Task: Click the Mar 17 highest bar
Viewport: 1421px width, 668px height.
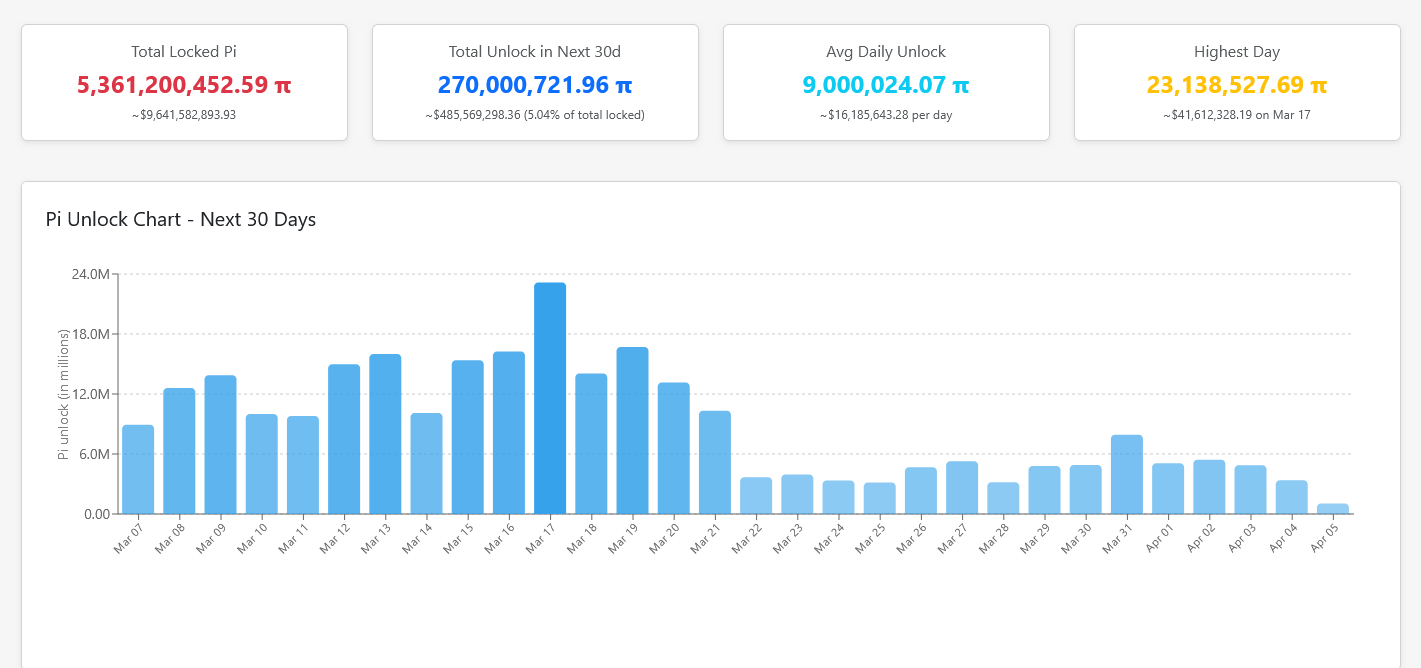Action: coord(550,398)
